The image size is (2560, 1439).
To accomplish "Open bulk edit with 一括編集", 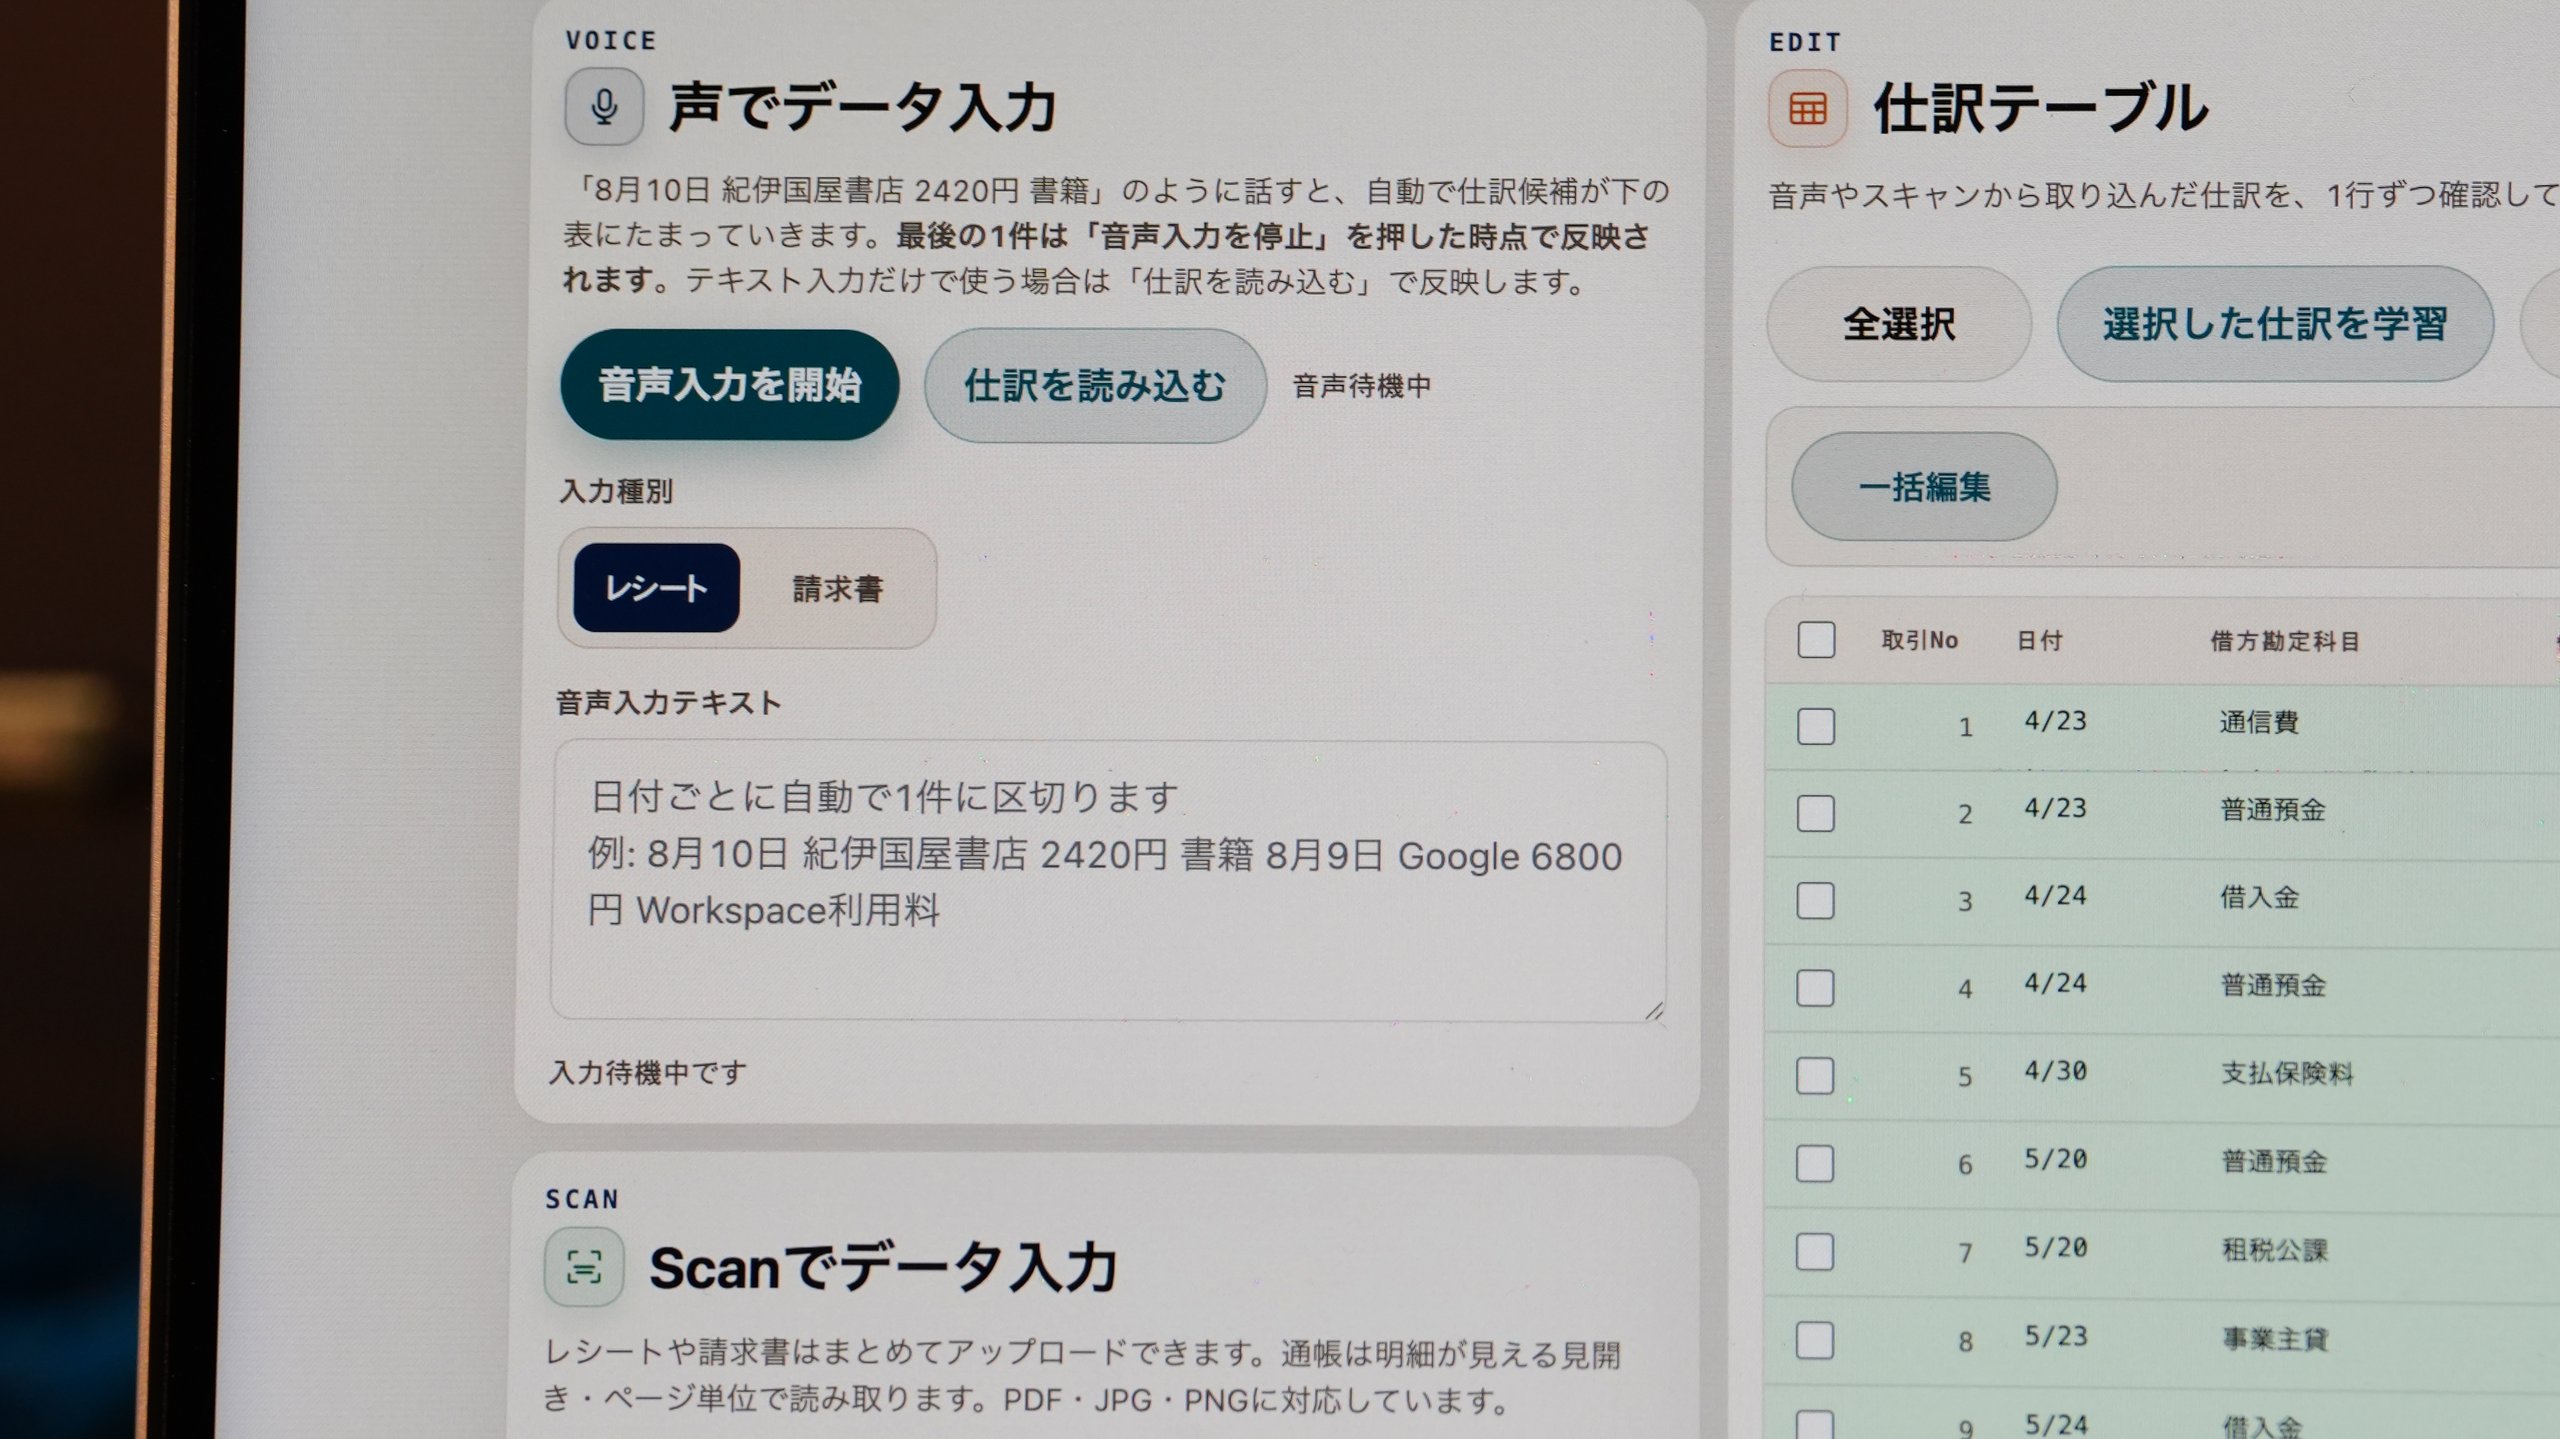I will pos(1924,487).
